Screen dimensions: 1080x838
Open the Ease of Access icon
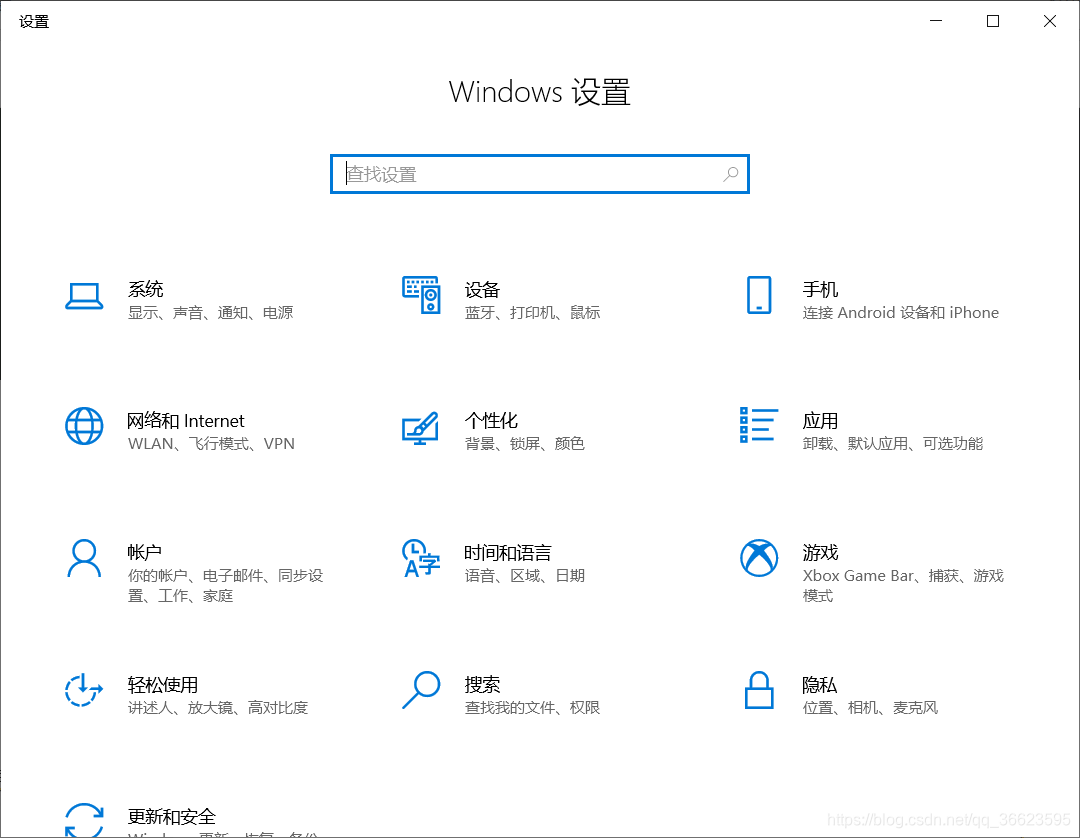pos(84,689)
